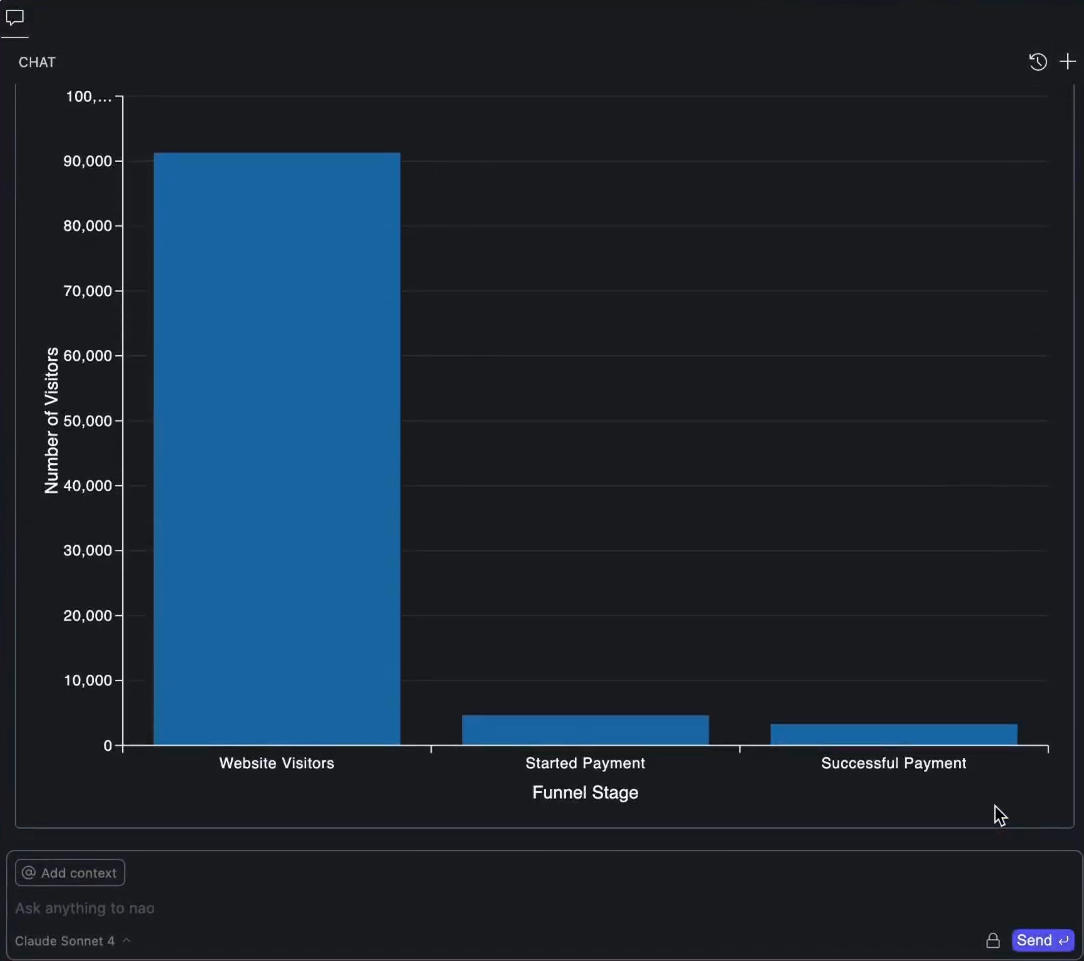Screen dimensions: 1084x961
Task: Click the chat bubble panel icon
Action: coord(14,18)
